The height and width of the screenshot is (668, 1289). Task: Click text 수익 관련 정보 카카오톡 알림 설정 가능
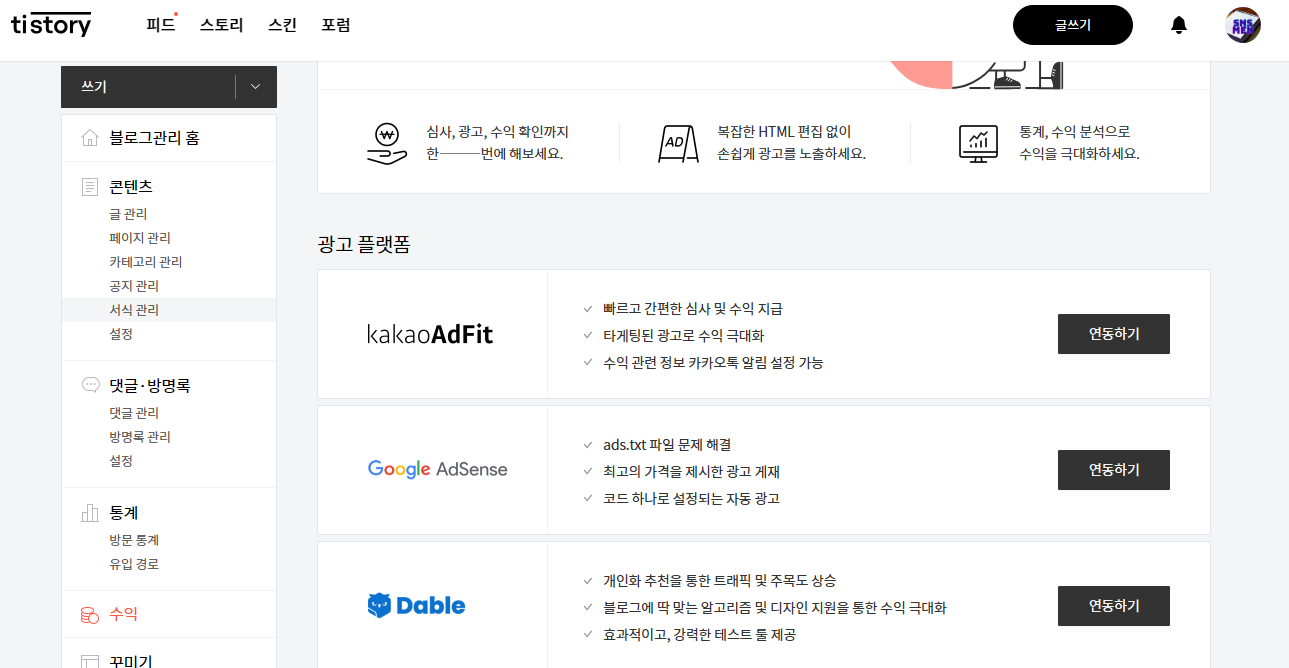713,363
